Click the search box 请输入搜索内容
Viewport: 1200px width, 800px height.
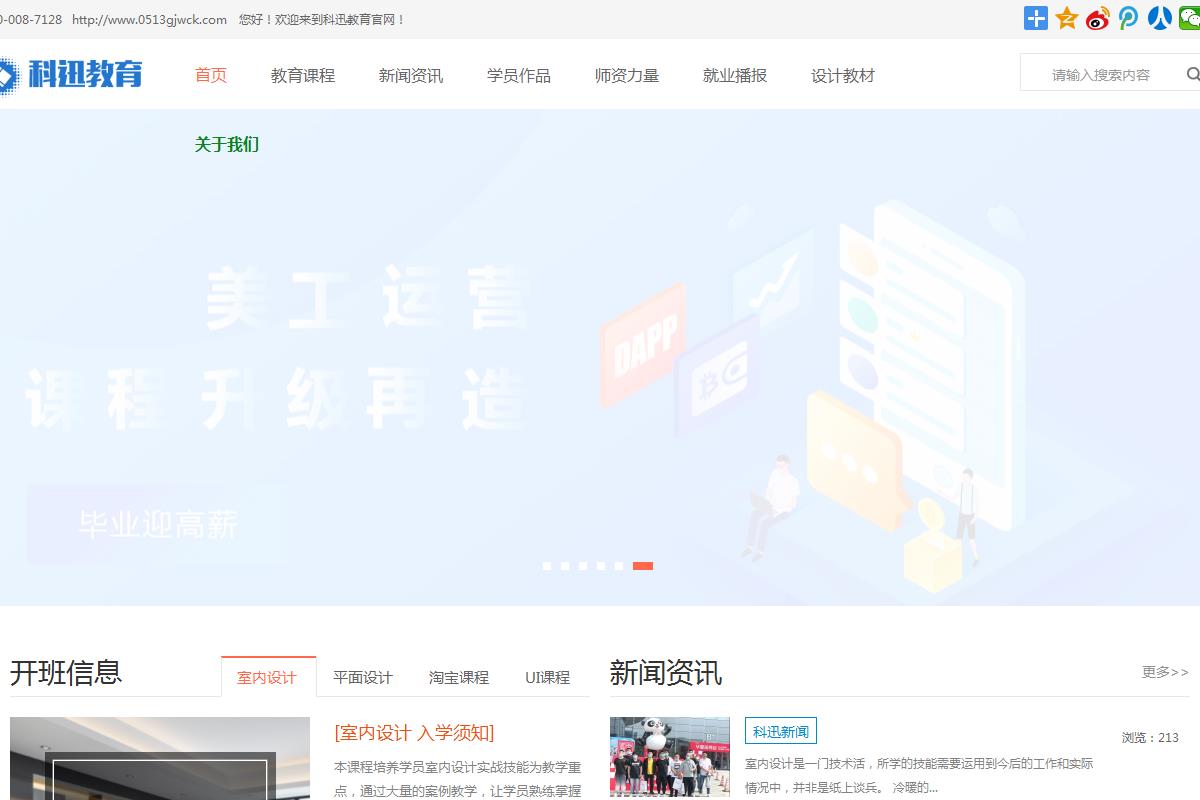point(1101,74)
